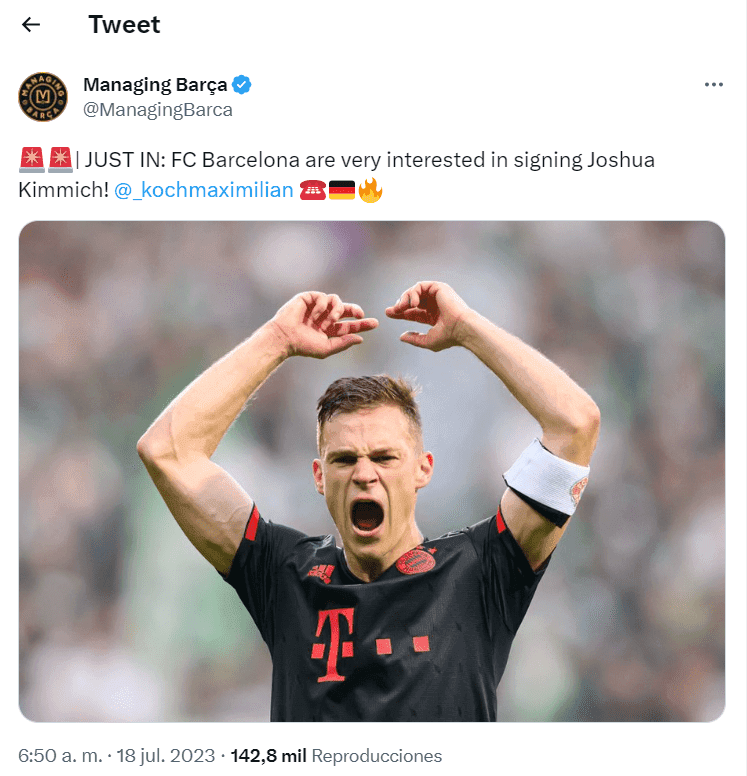
Task: Click the first red siren emoji
Action: (x=31, y=159)
